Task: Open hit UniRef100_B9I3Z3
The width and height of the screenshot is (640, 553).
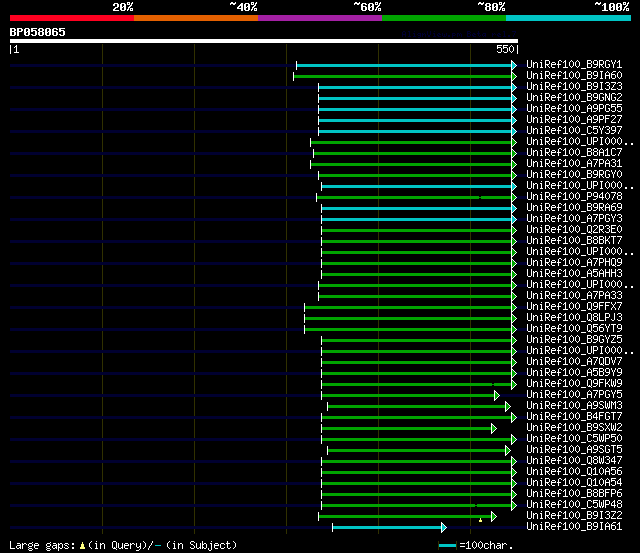Action: tap(574, 87)
